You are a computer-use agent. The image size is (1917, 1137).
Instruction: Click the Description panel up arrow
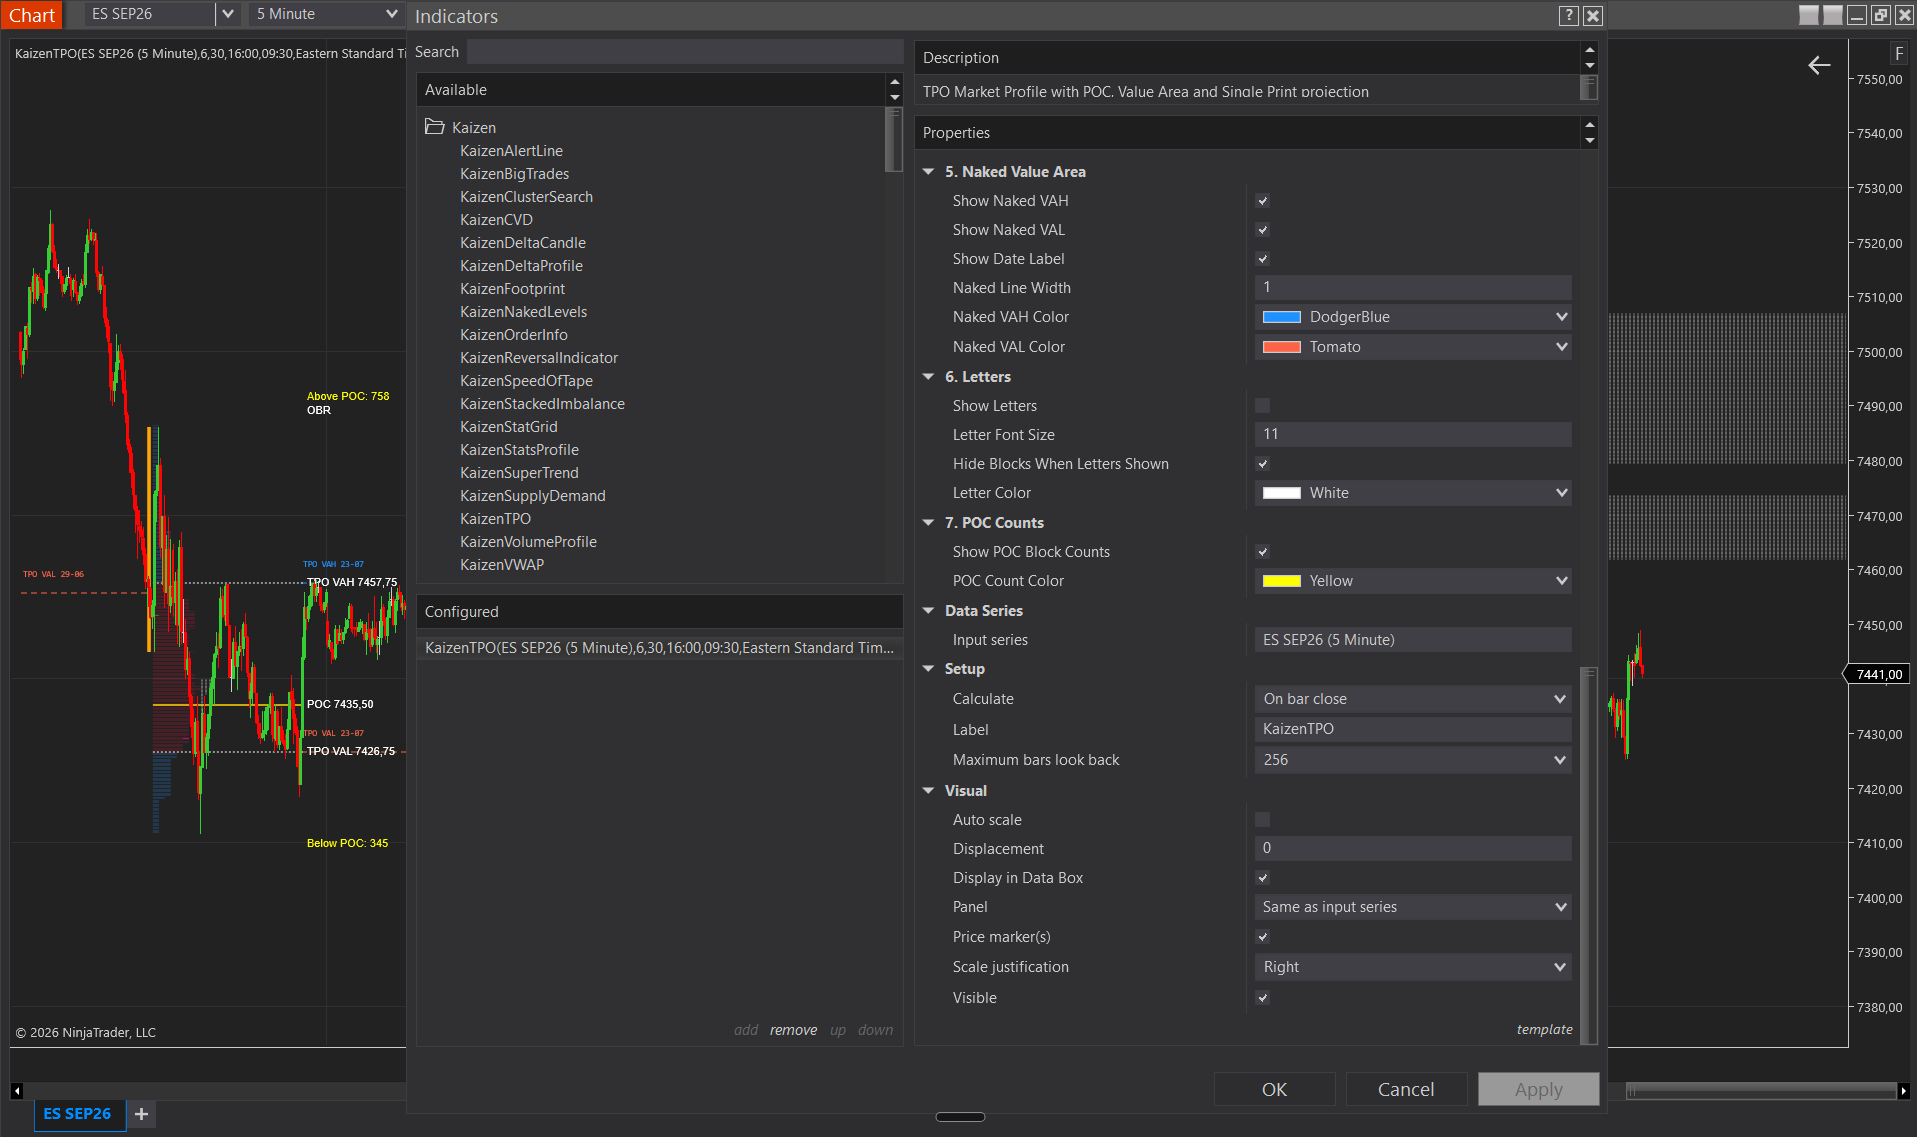pos(1590,50)
